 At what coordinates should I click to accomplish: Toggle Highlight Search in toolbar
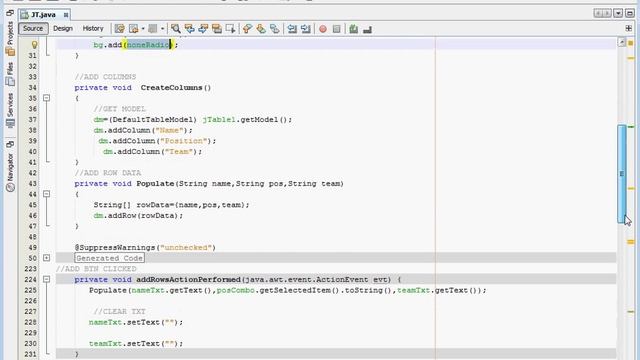(217, 29)
